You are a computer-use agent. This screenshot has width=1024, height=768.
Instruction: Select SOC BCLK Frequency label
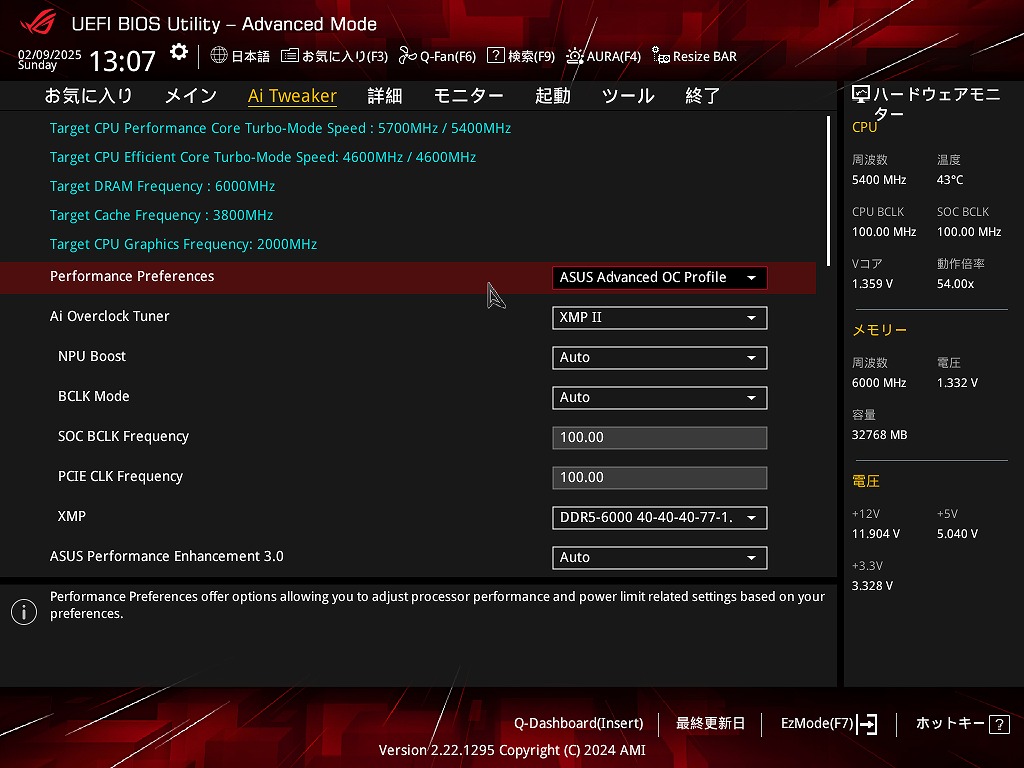pyautogui.click(x=123, y=436)
